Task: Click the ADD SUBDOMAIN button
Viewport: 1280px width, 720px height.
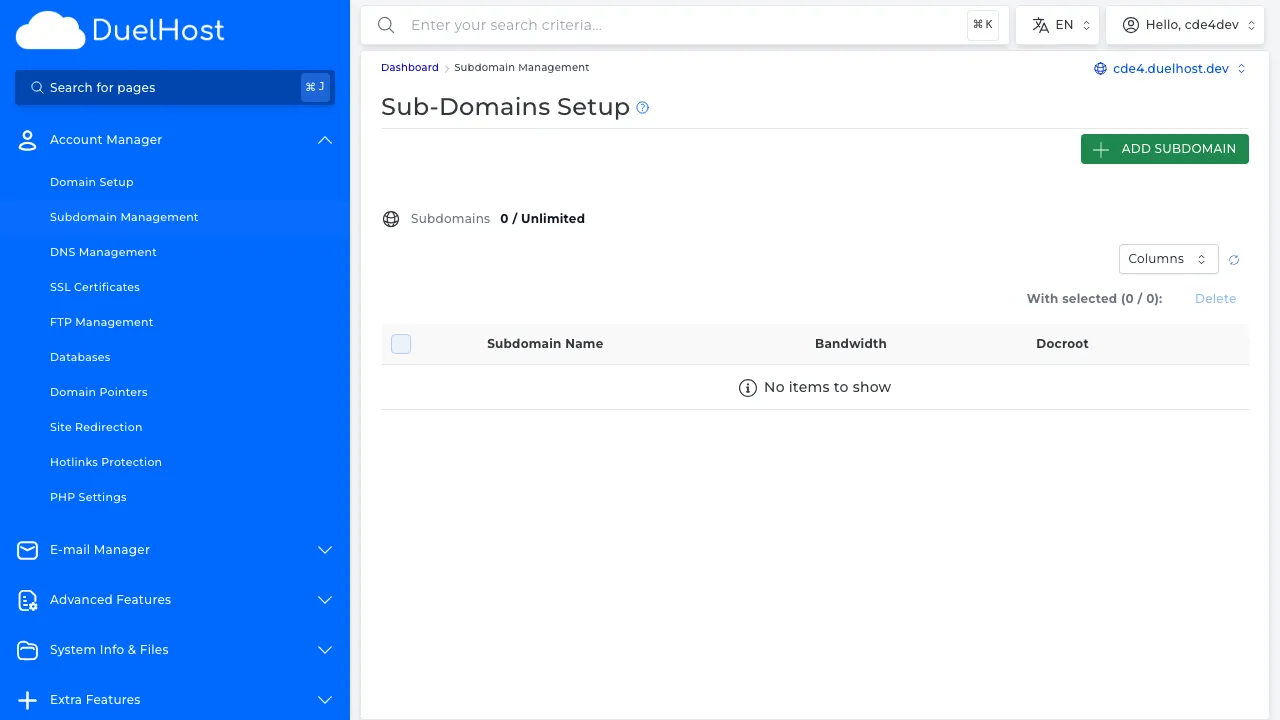Action: tap(1164, 148)
